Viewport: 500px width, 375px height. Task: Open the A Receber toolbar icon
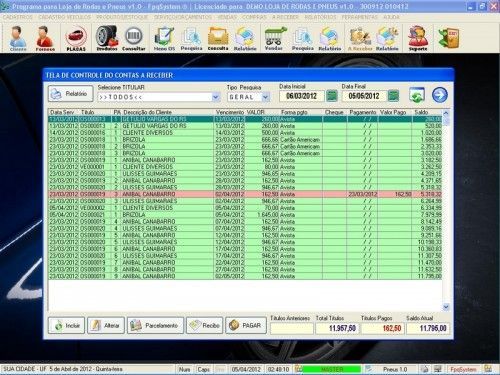click(x=360, y=38)
